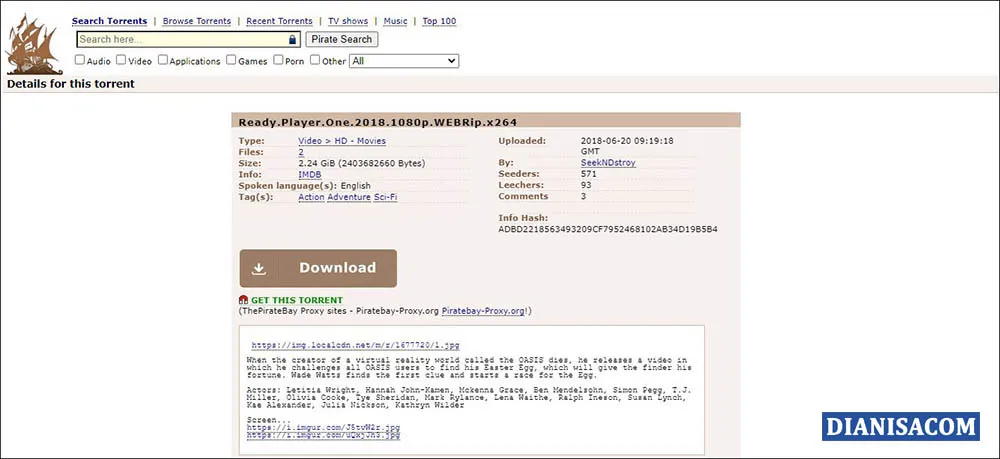The image size is (1000, 459).
Task: Open the Piratebay-Proxy.org! link
Action: (485, 311)
